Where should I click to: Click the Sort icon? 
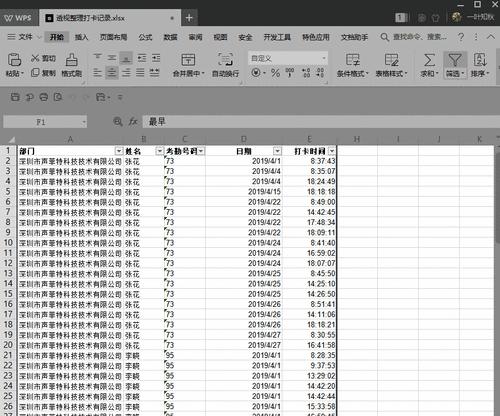[480, 60]
